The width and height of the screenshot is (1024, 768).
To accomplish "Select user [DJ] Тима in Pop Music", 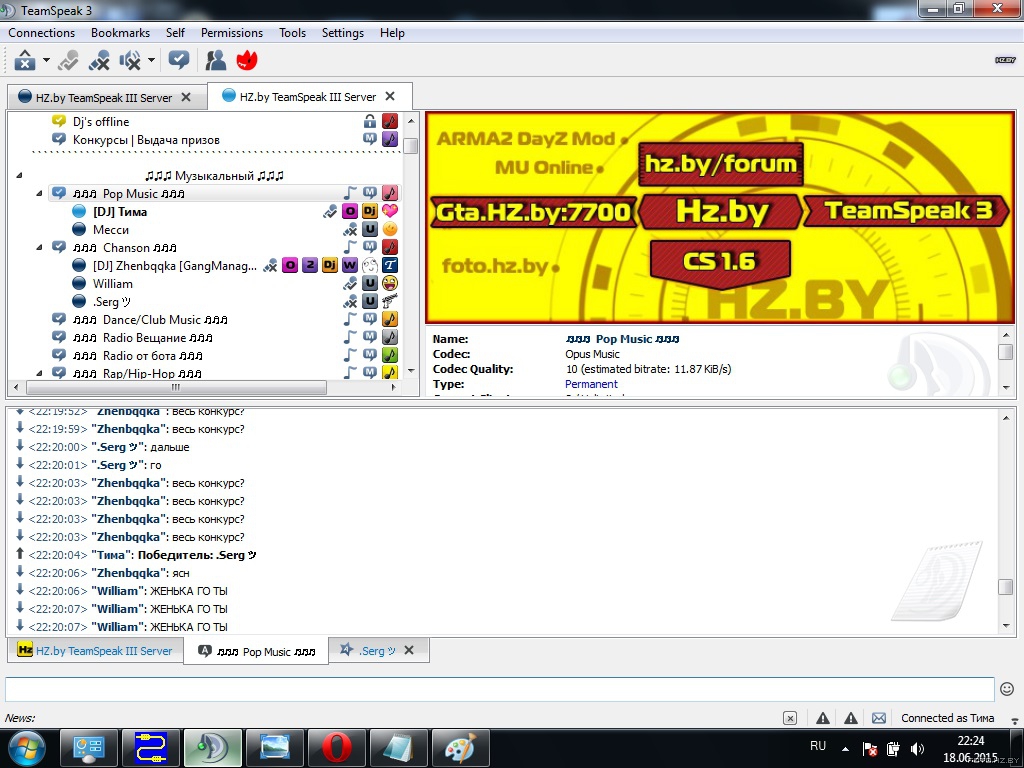I will (x=120, y=212).
